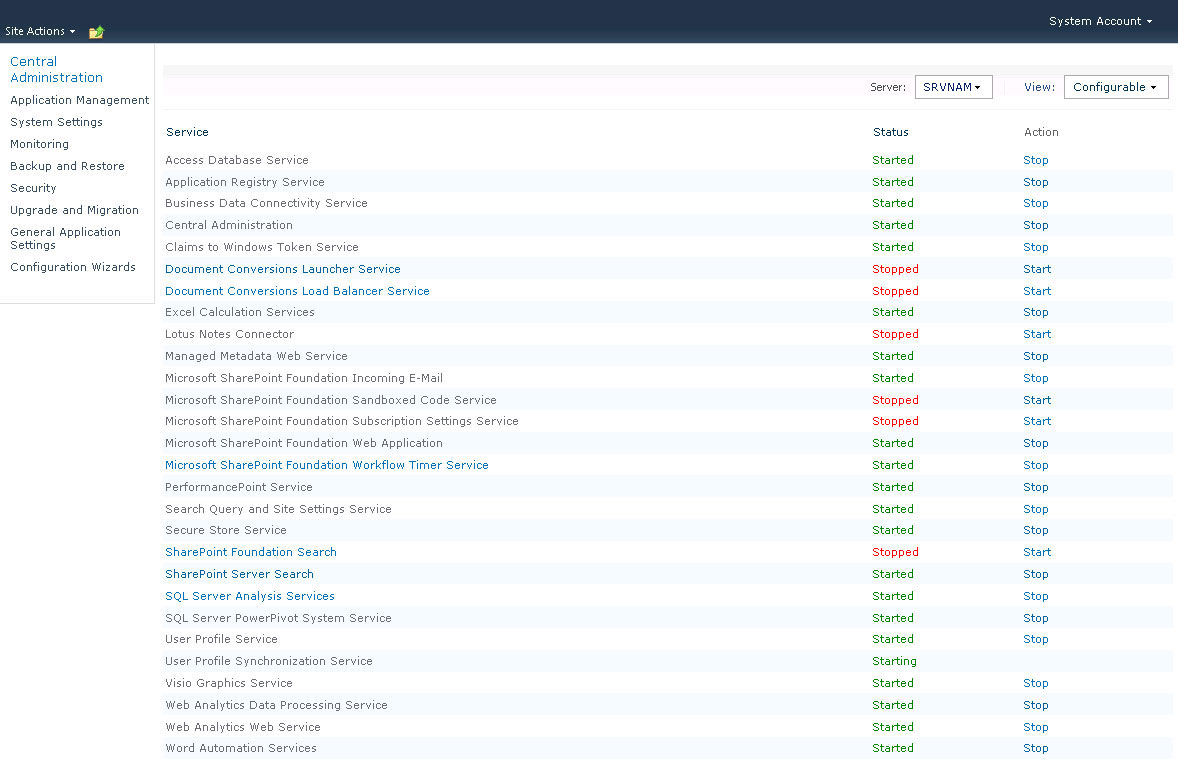Stop the User Profile Service
Viewport: 1178px width, 766px height.
tap(1035, 639)
